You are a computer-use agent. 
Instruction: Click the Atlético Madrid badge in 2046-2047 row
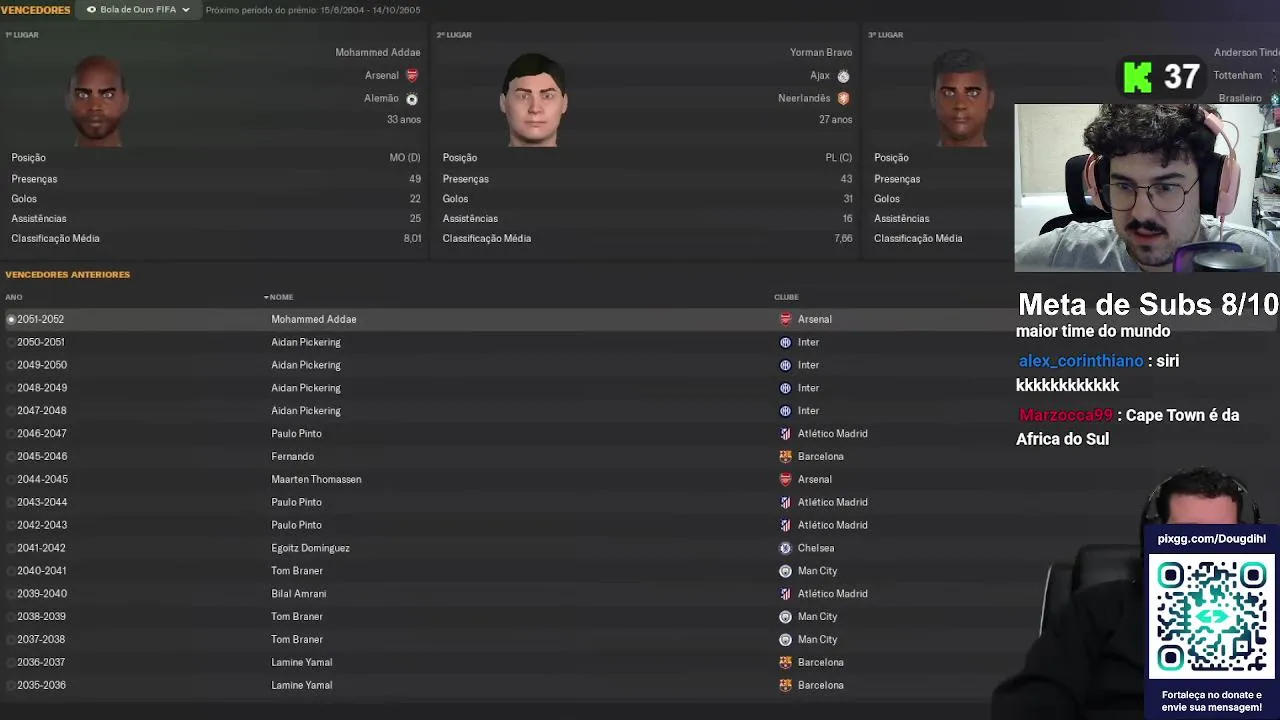pos(785,434)
